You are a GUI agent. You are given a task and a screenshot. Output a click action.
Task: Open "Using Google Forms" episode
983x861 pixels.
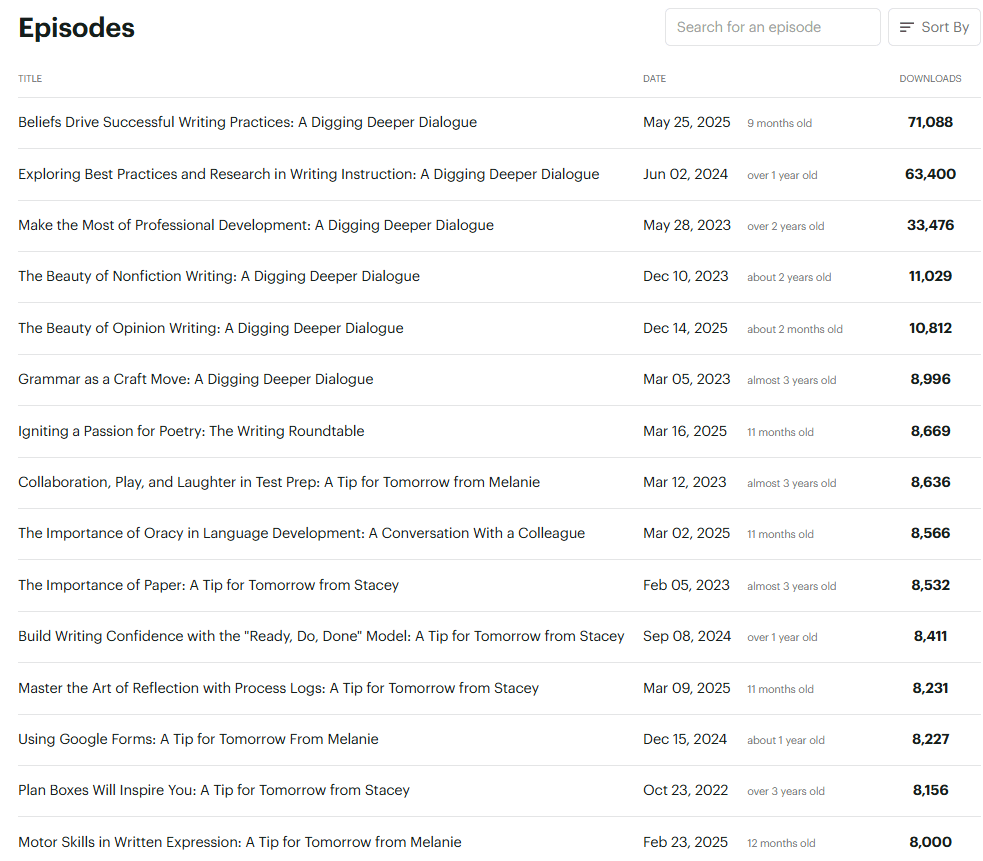[x=198, y=739]
